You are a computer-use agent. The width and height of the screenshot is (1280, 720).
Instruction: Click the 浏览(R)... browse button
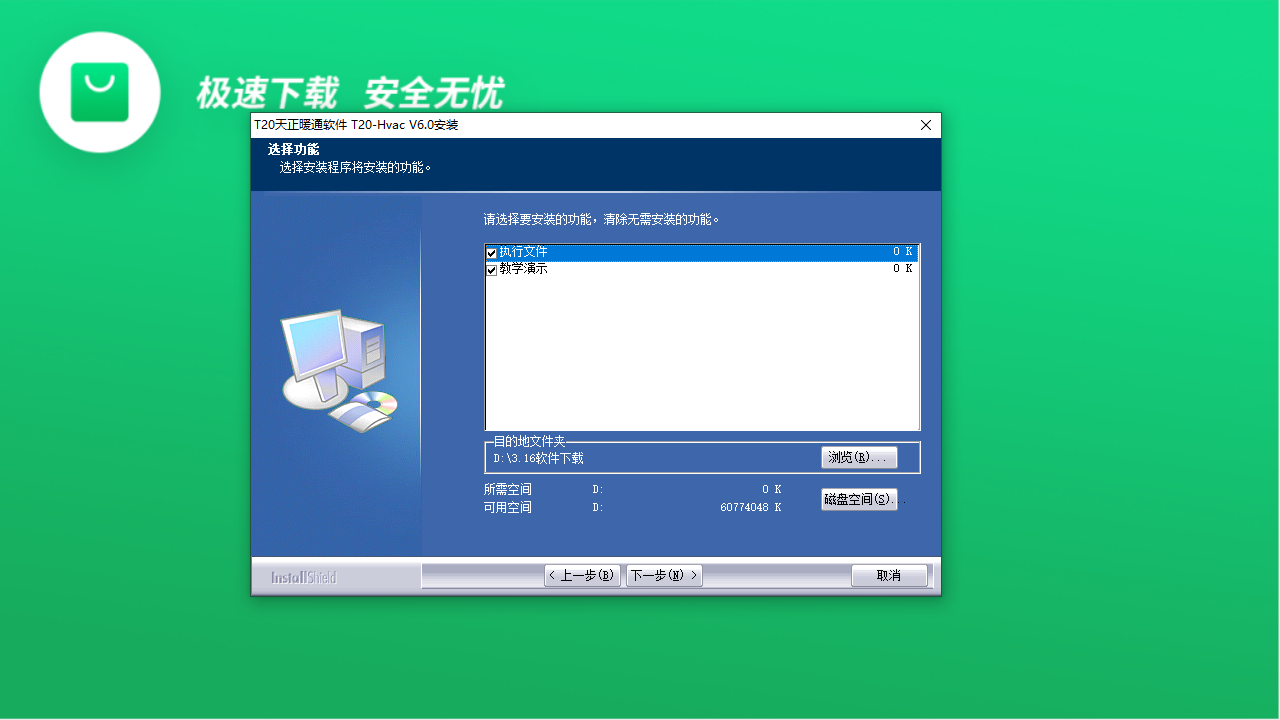point(859,457)
